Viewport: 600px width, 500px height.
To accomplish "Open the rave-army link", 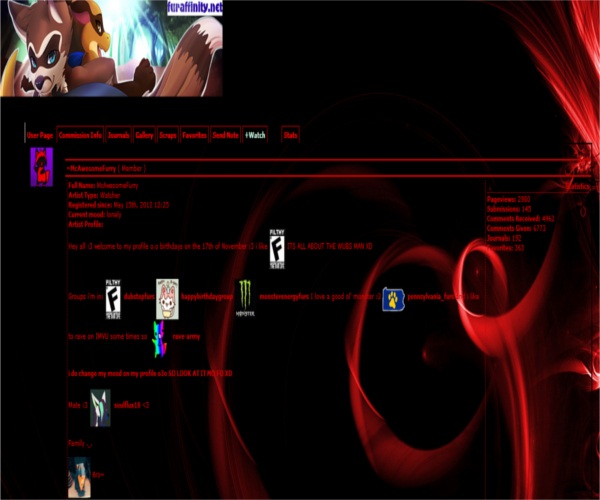I will click(186, 337).
